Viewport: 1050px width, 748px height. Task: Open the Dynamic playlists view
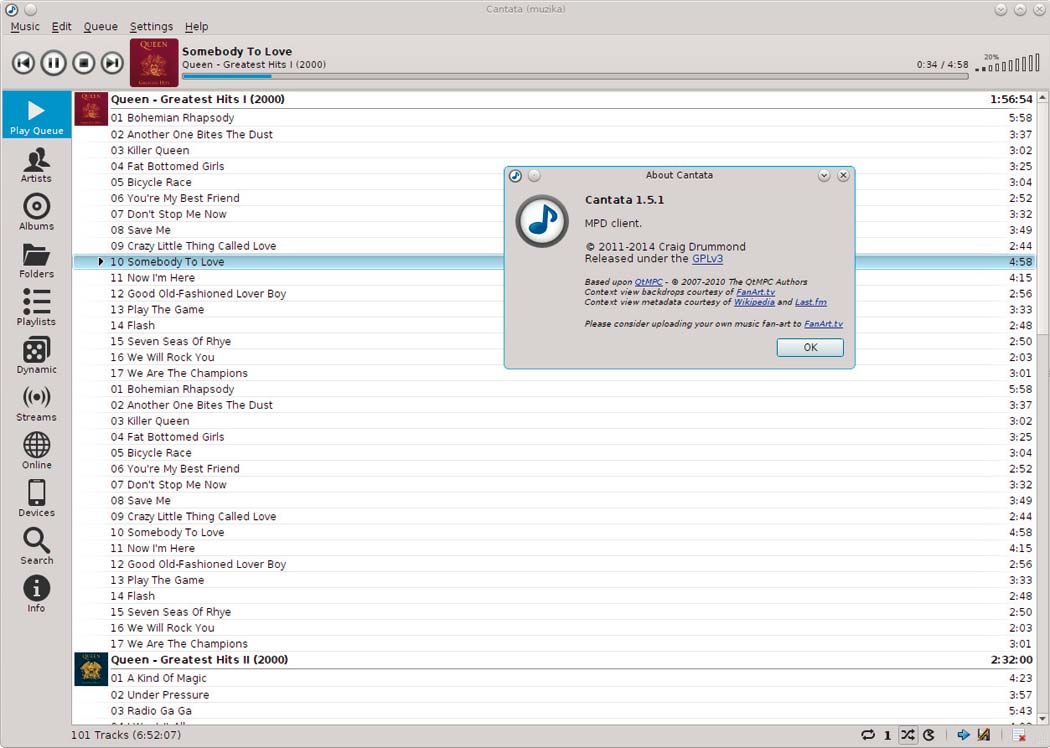(x=36, y=355)
